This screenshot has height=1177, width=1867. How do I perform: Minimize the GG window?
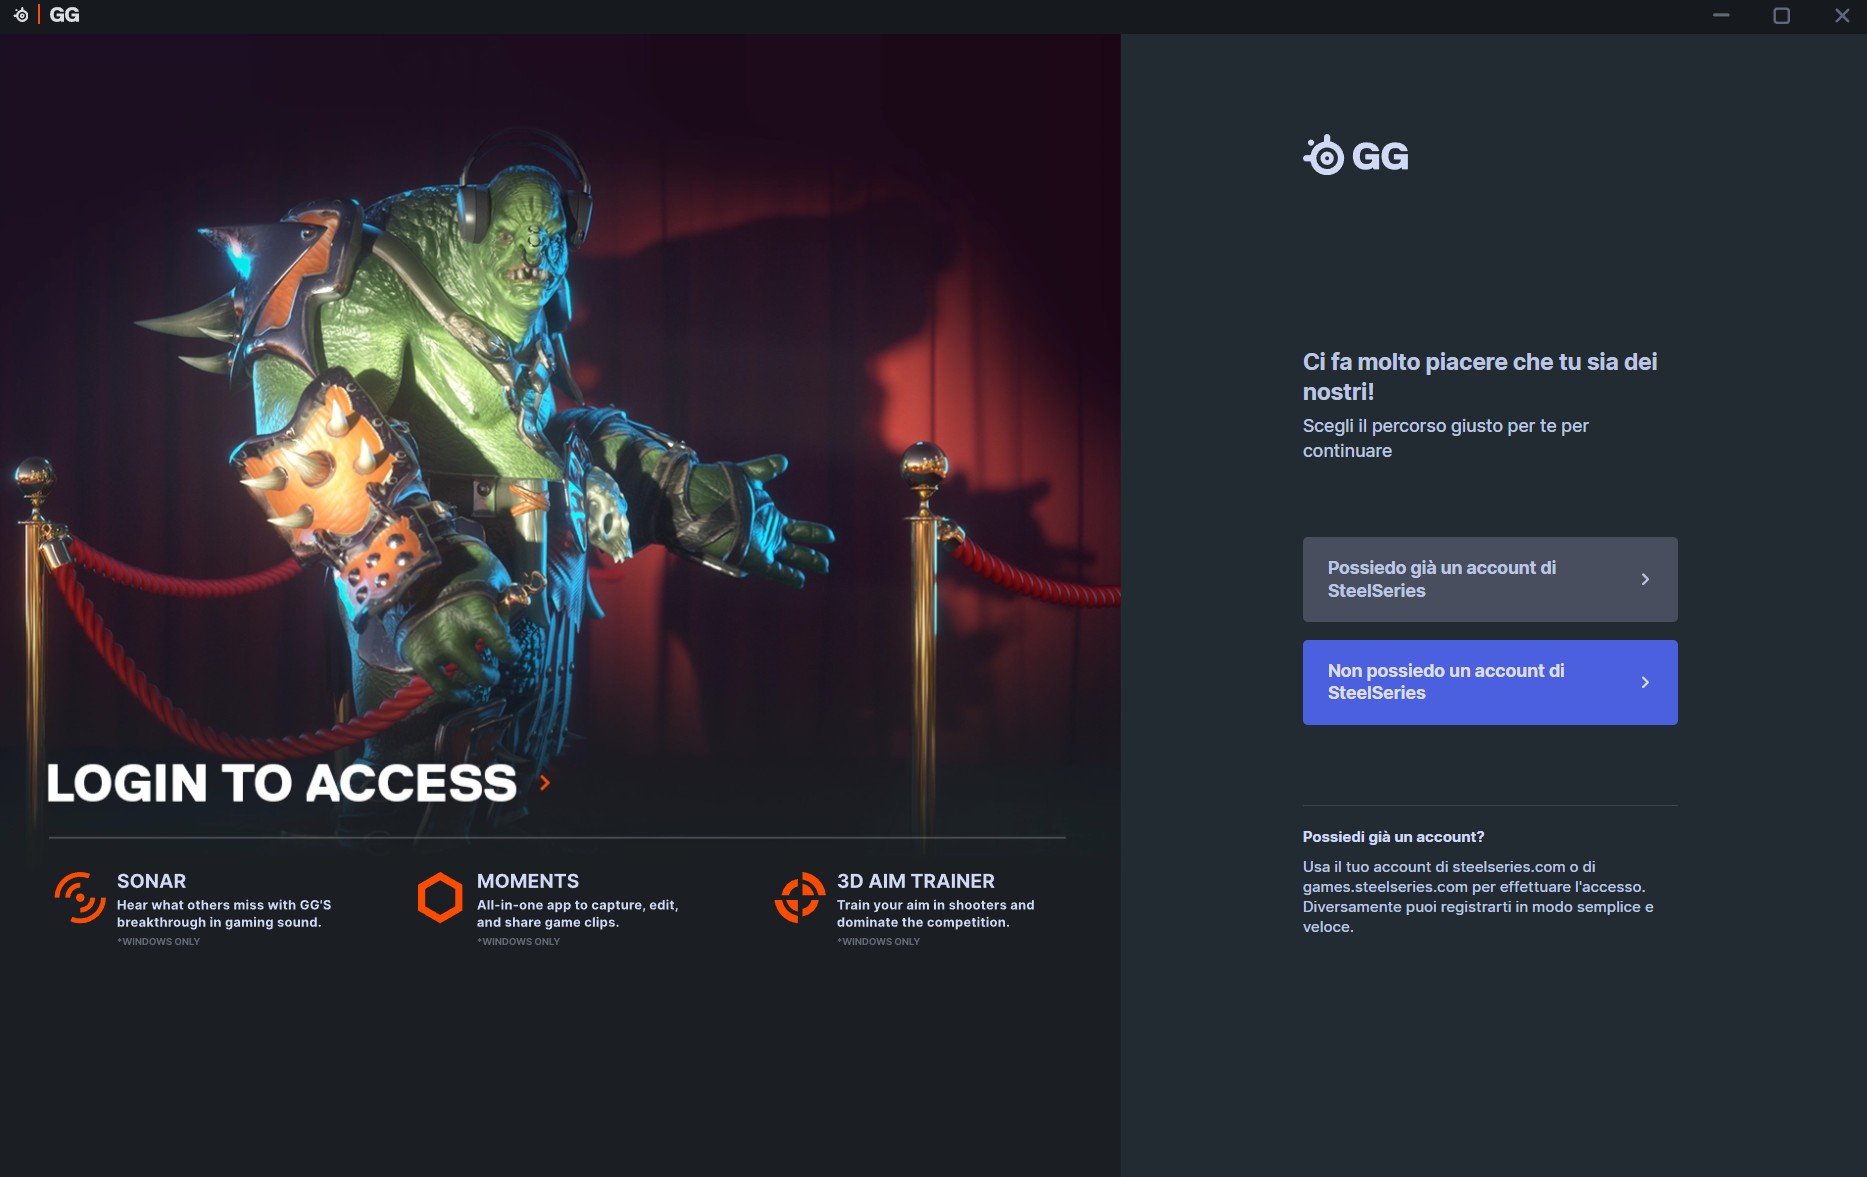[1721, 15]
